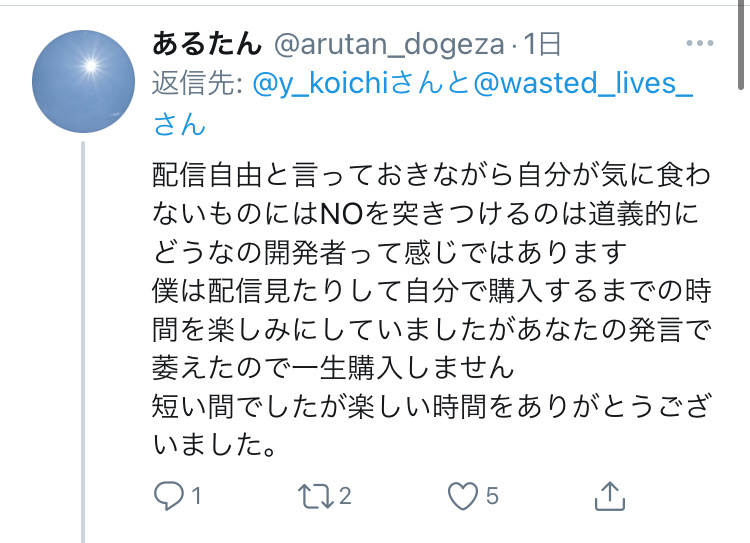Image resolution: width=750 pixels, height=543 pixels.
Task: Click the trailing さん link on second line
Action: click(x=179, y=124)
